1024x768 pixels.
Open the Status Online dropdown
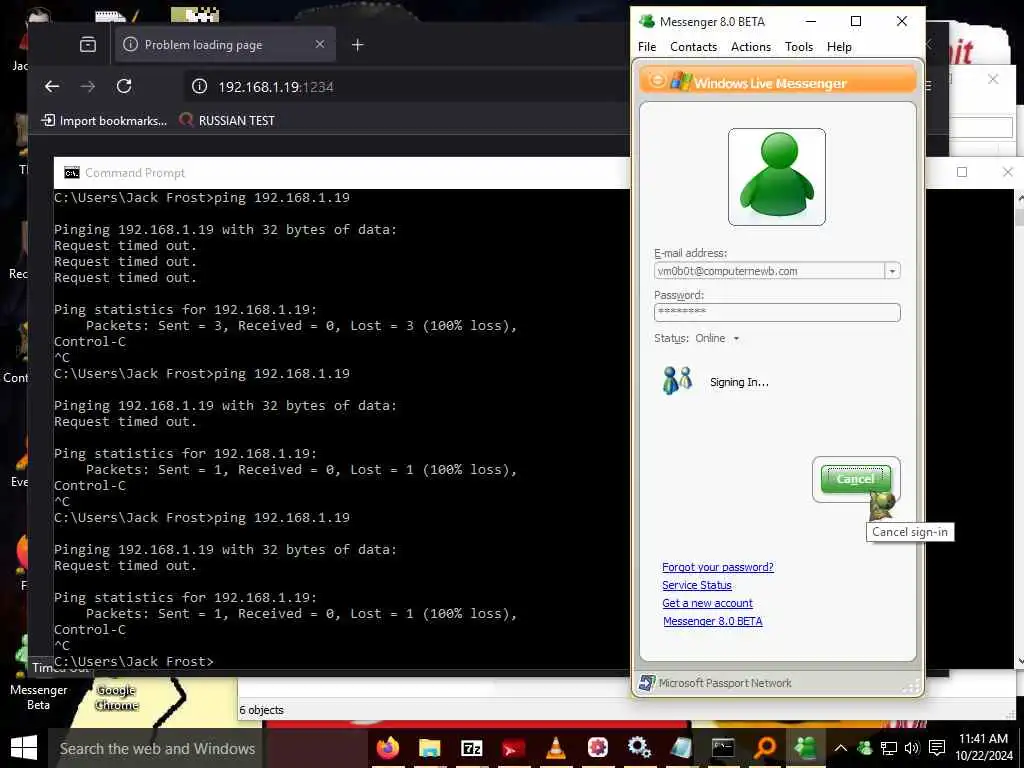pyautogui.click(x=716, y=338)
